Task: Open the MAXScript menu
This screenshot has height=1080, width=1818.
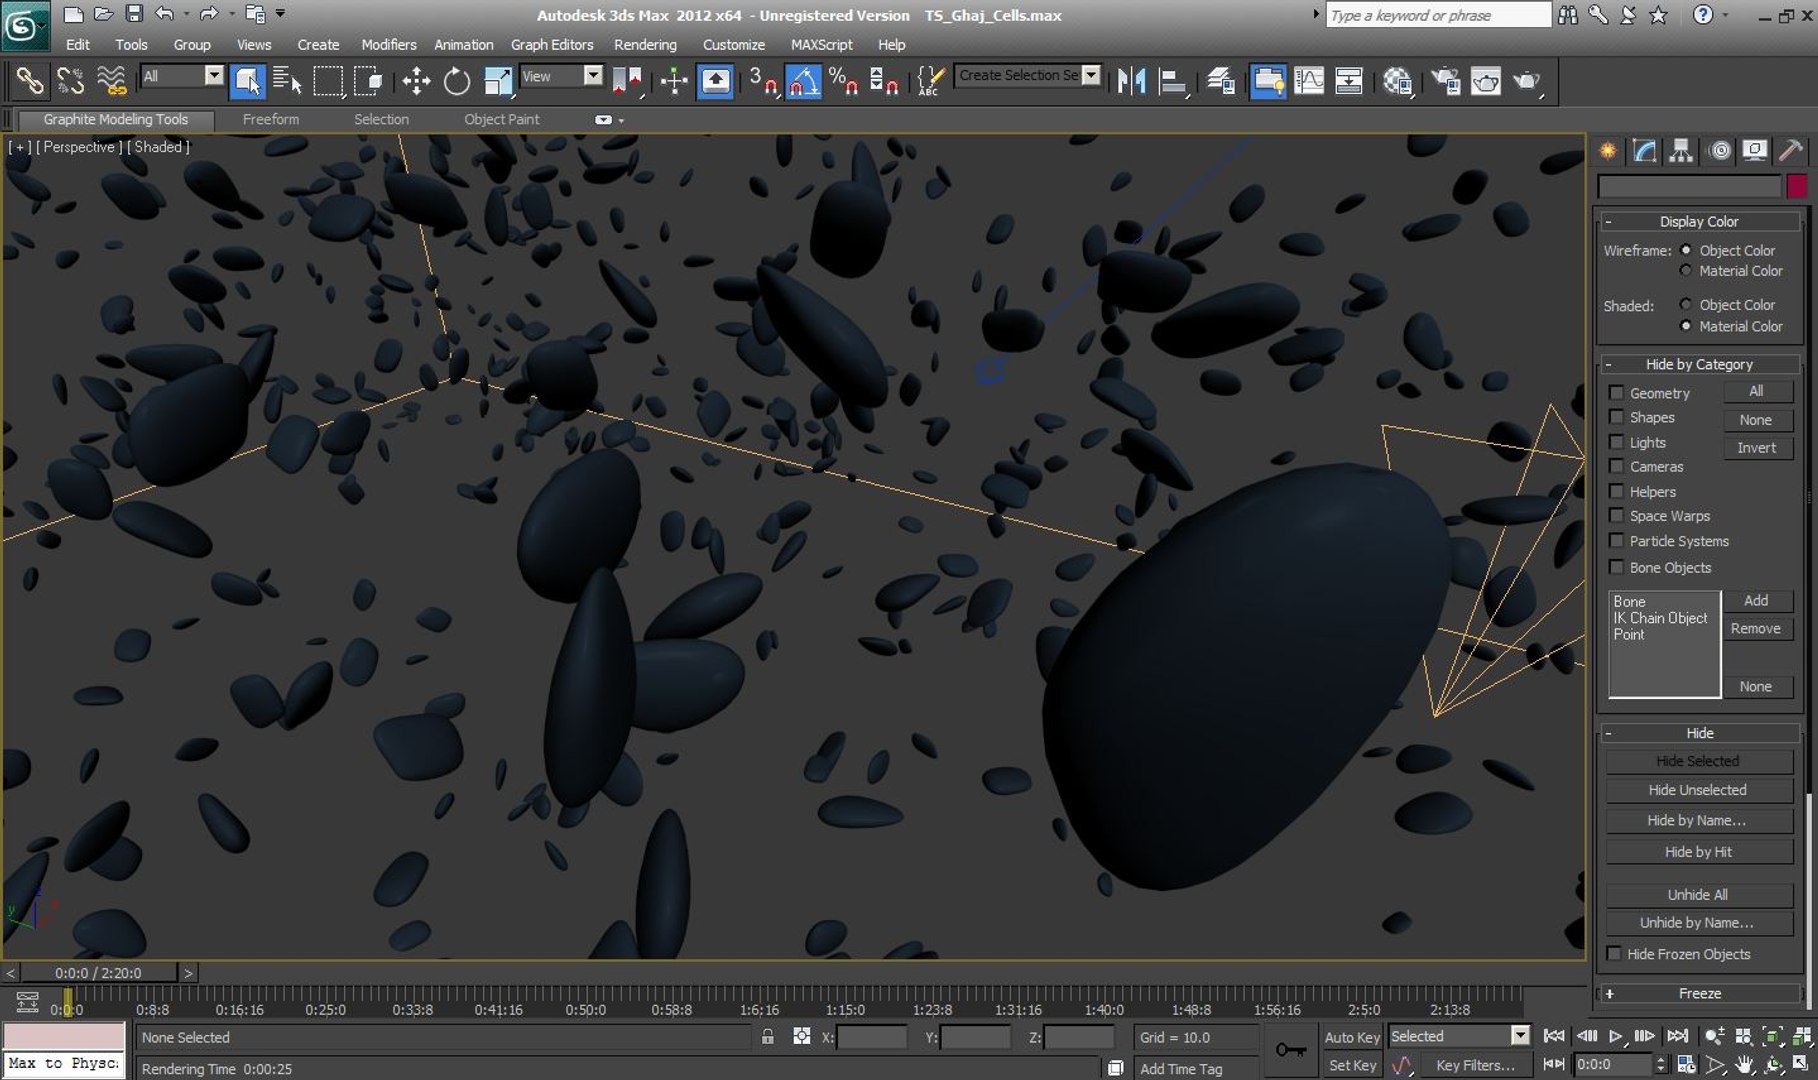Action: click(821, 44)
